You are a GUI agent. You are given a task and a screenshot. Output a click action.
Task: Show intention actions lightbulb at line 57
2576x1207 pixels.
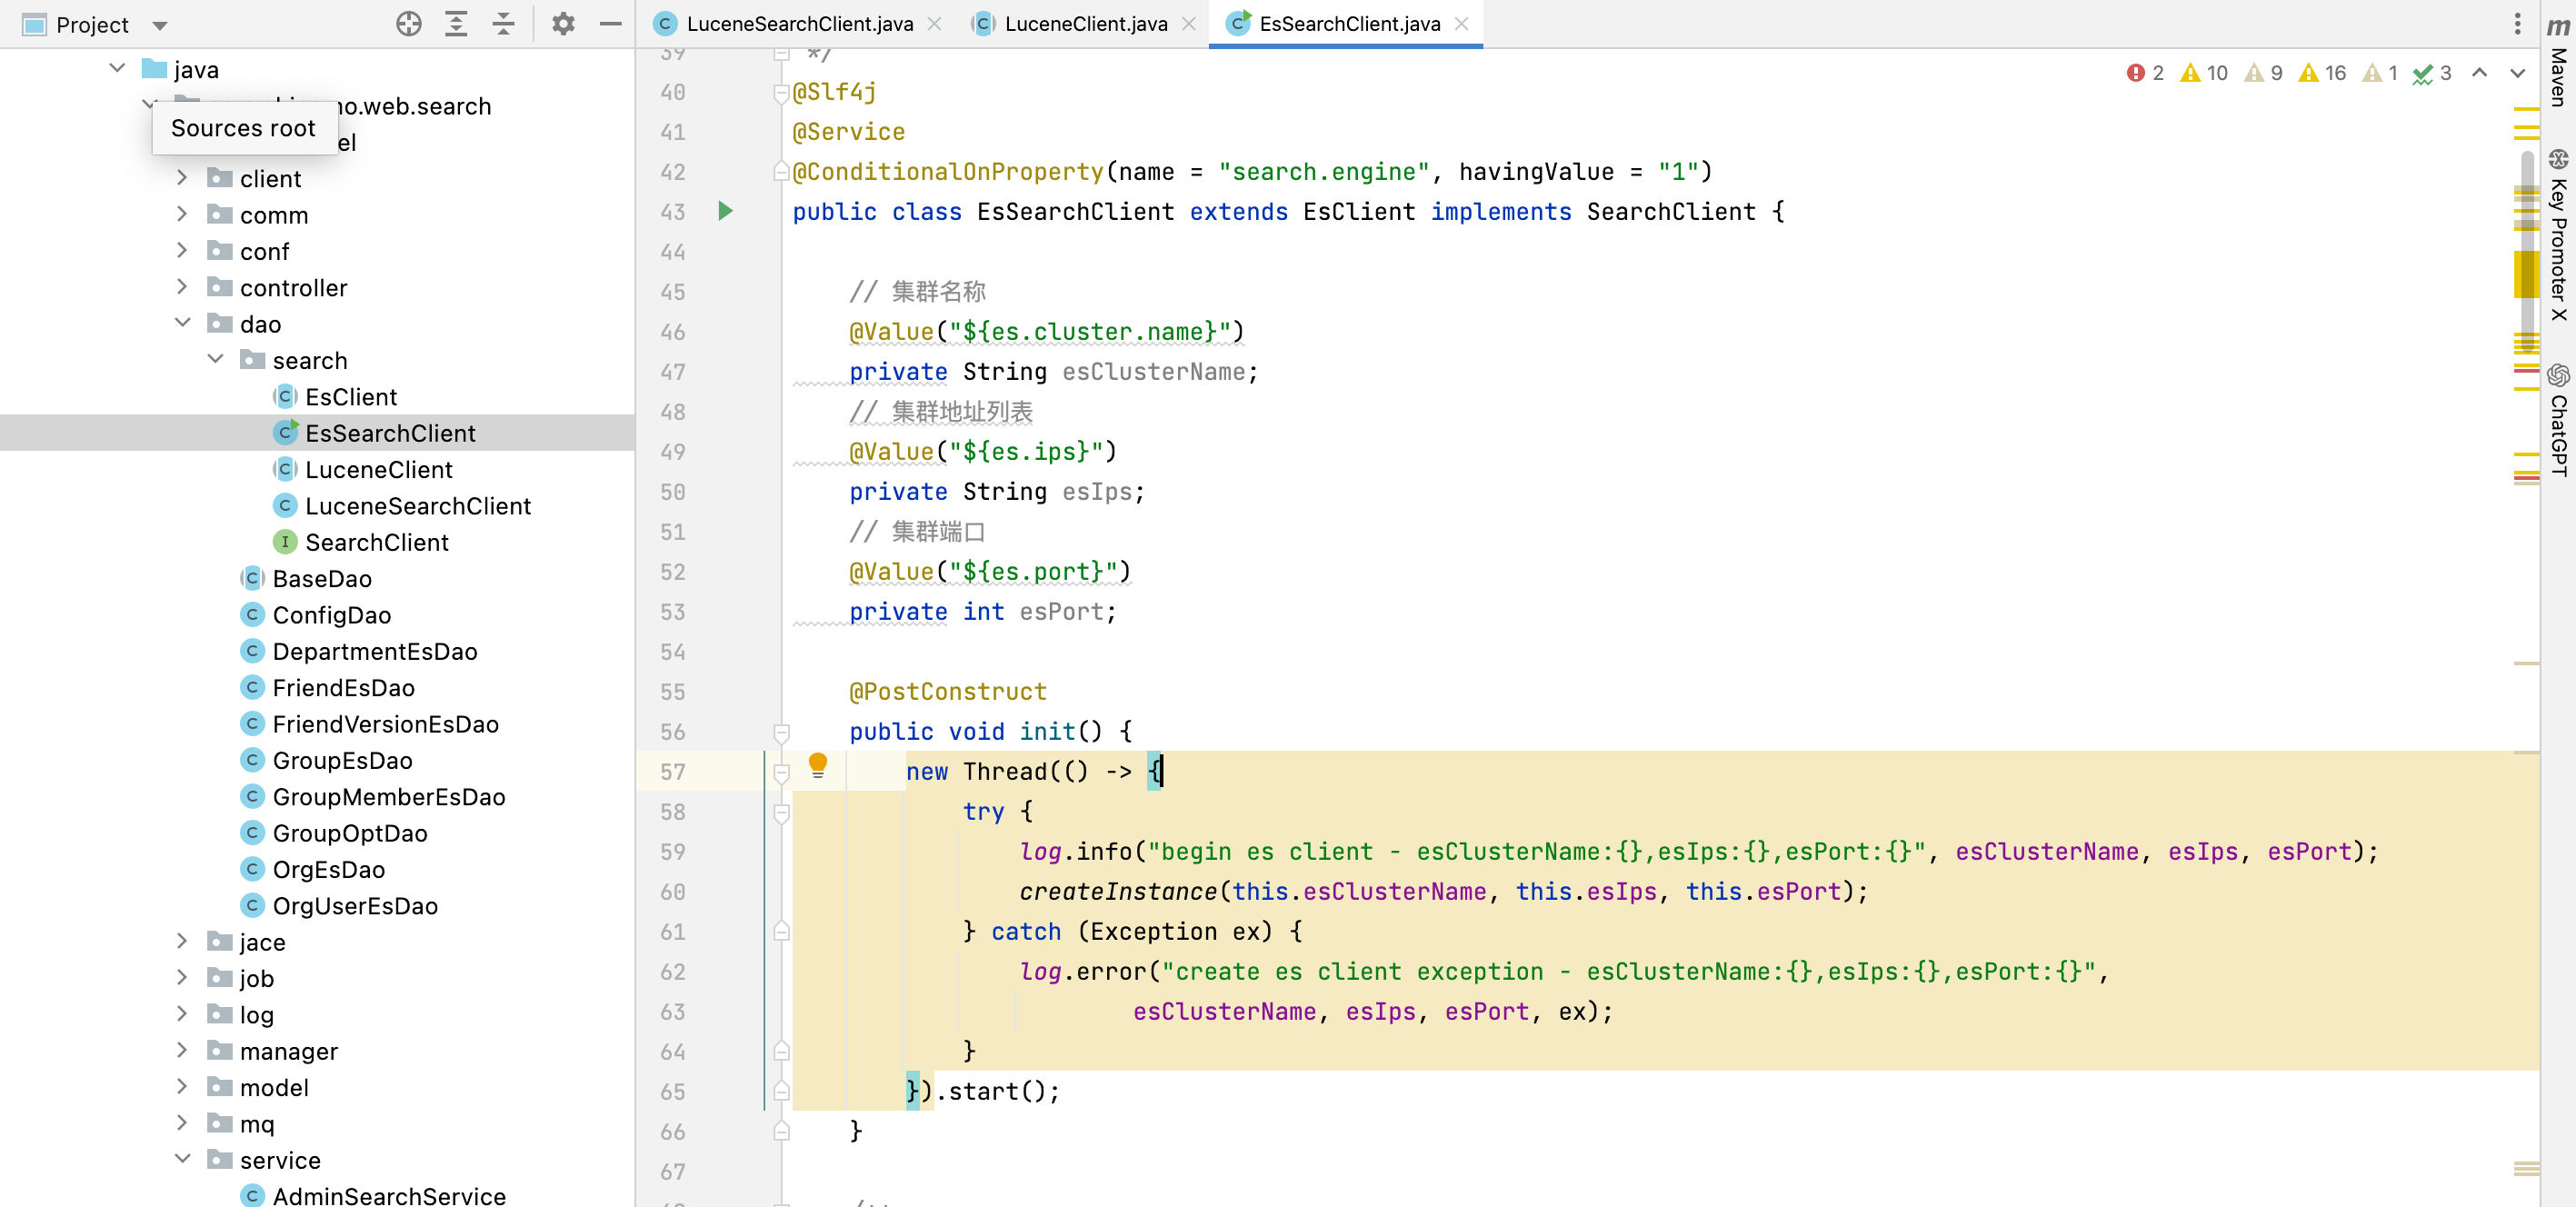coord(818,766)
